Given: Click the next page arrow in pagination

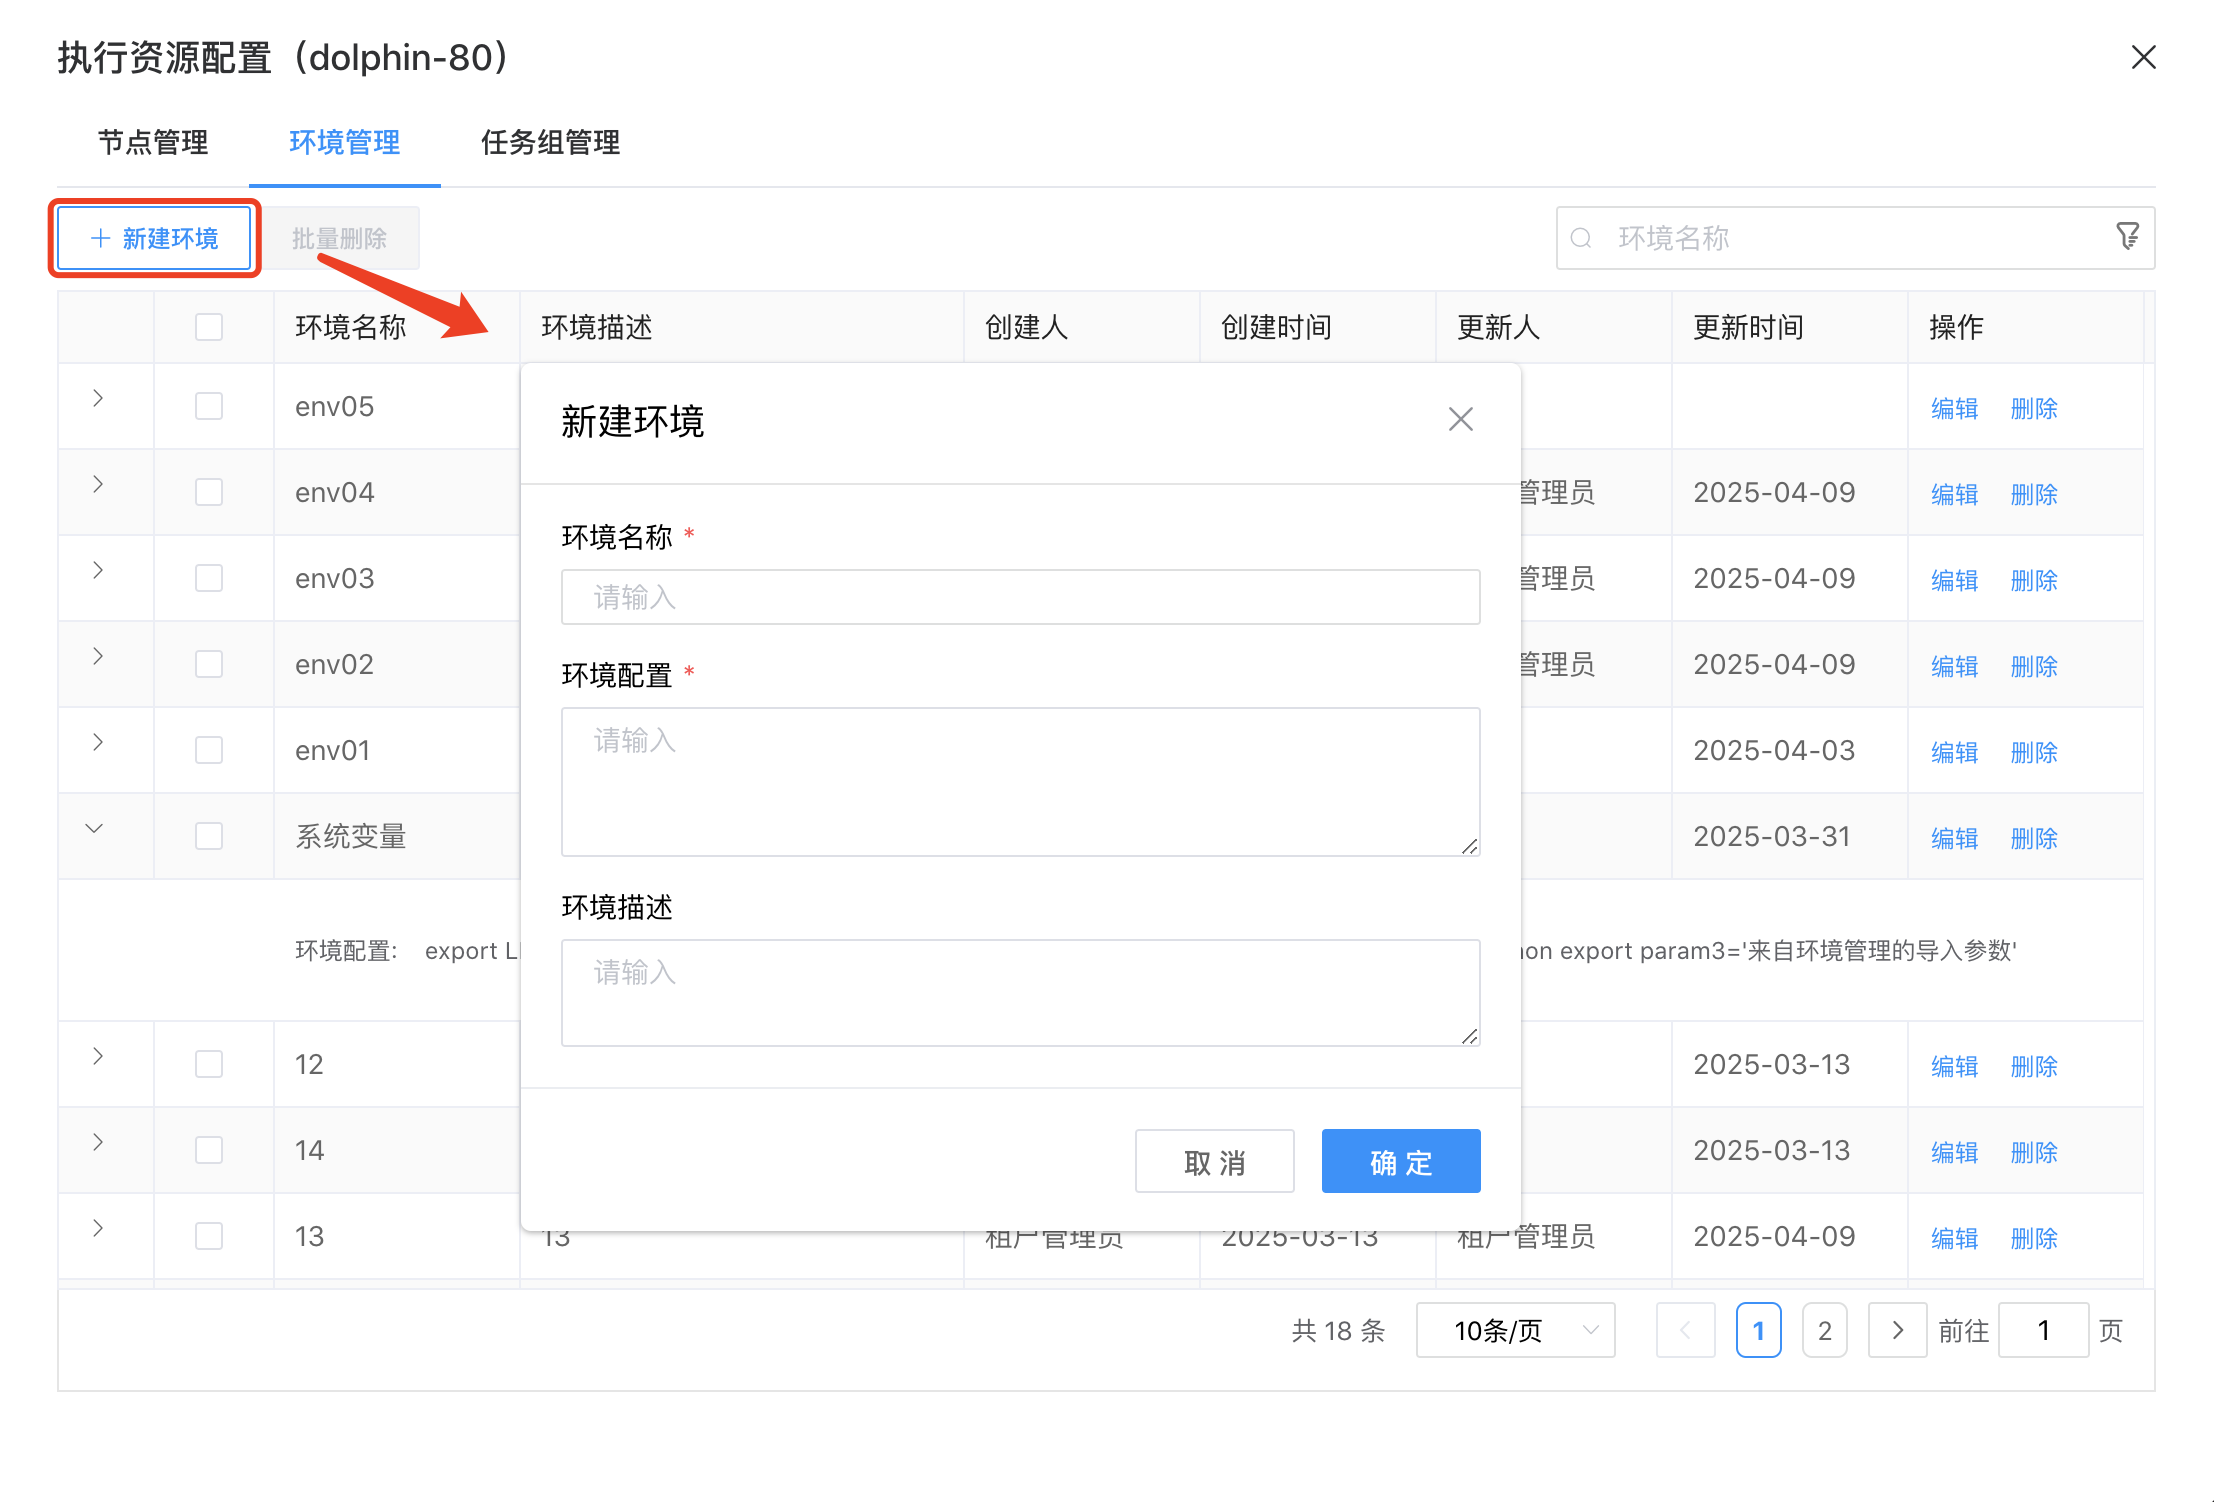Looking at the screenshot, I should click(x=1897, y=1330).
